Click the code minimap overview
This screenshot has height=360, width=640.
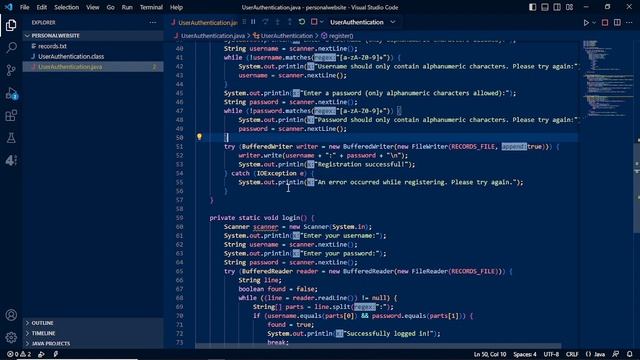[607, 78]
